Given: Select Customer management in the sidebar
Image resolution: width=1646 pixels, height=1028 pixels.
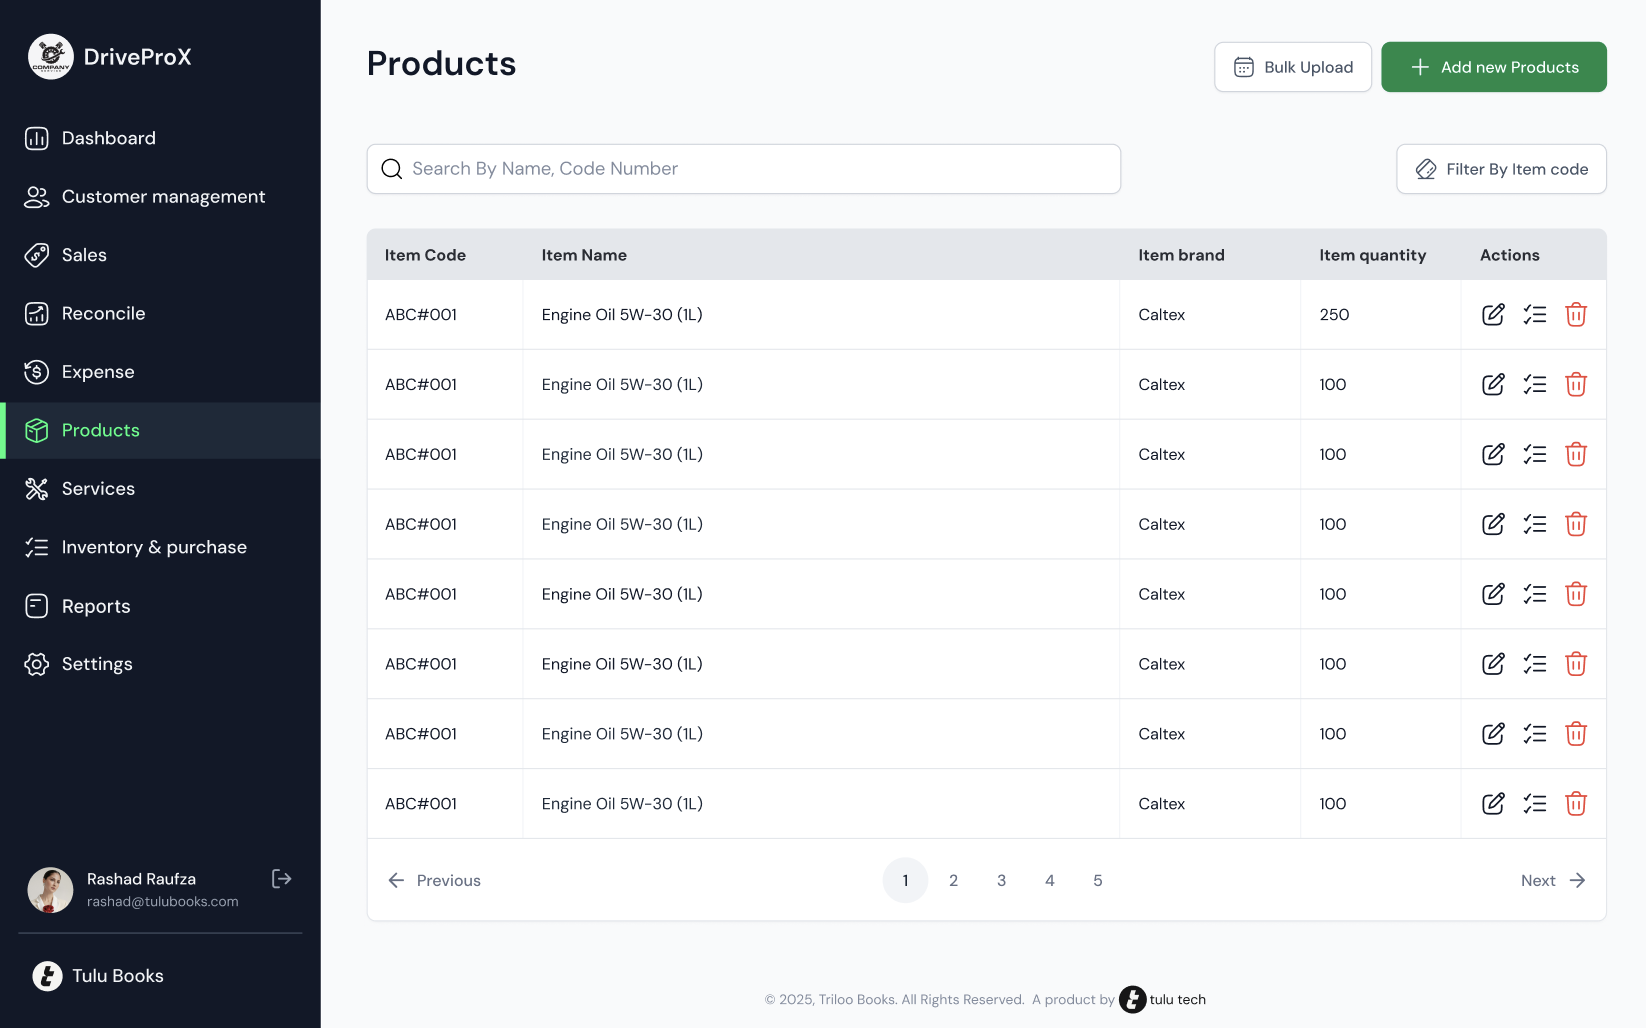Looking at the screenshot, I should [x=163, y=196].
